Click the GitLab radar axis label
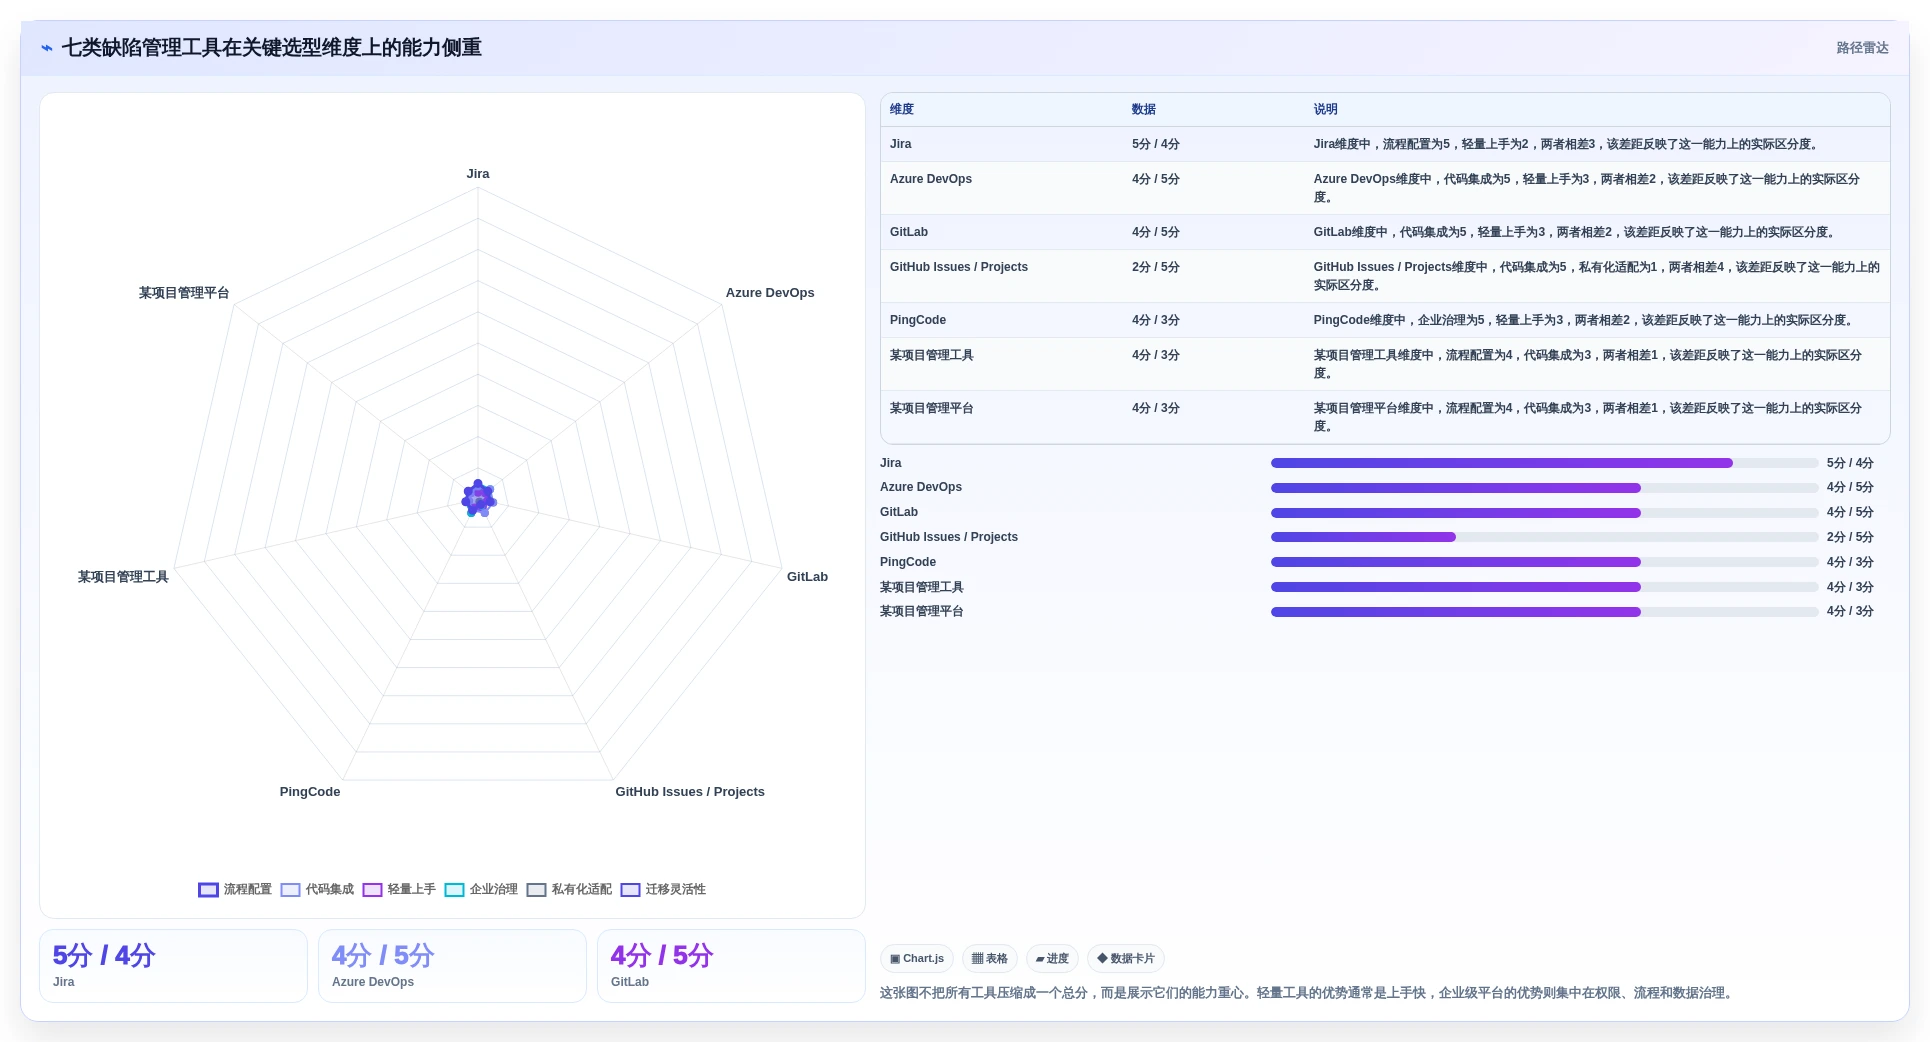 (807, 577)
